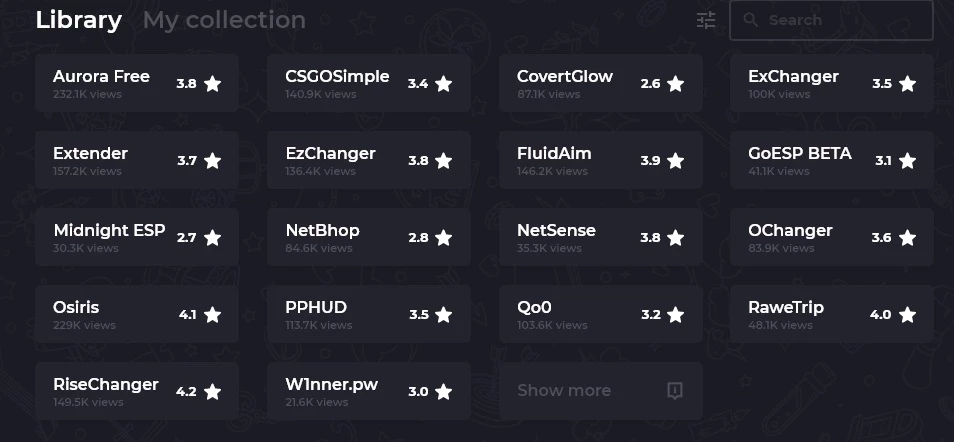Open the CSGOSimple entry
This screenshot has height=442, width=954.
point(369,83)
